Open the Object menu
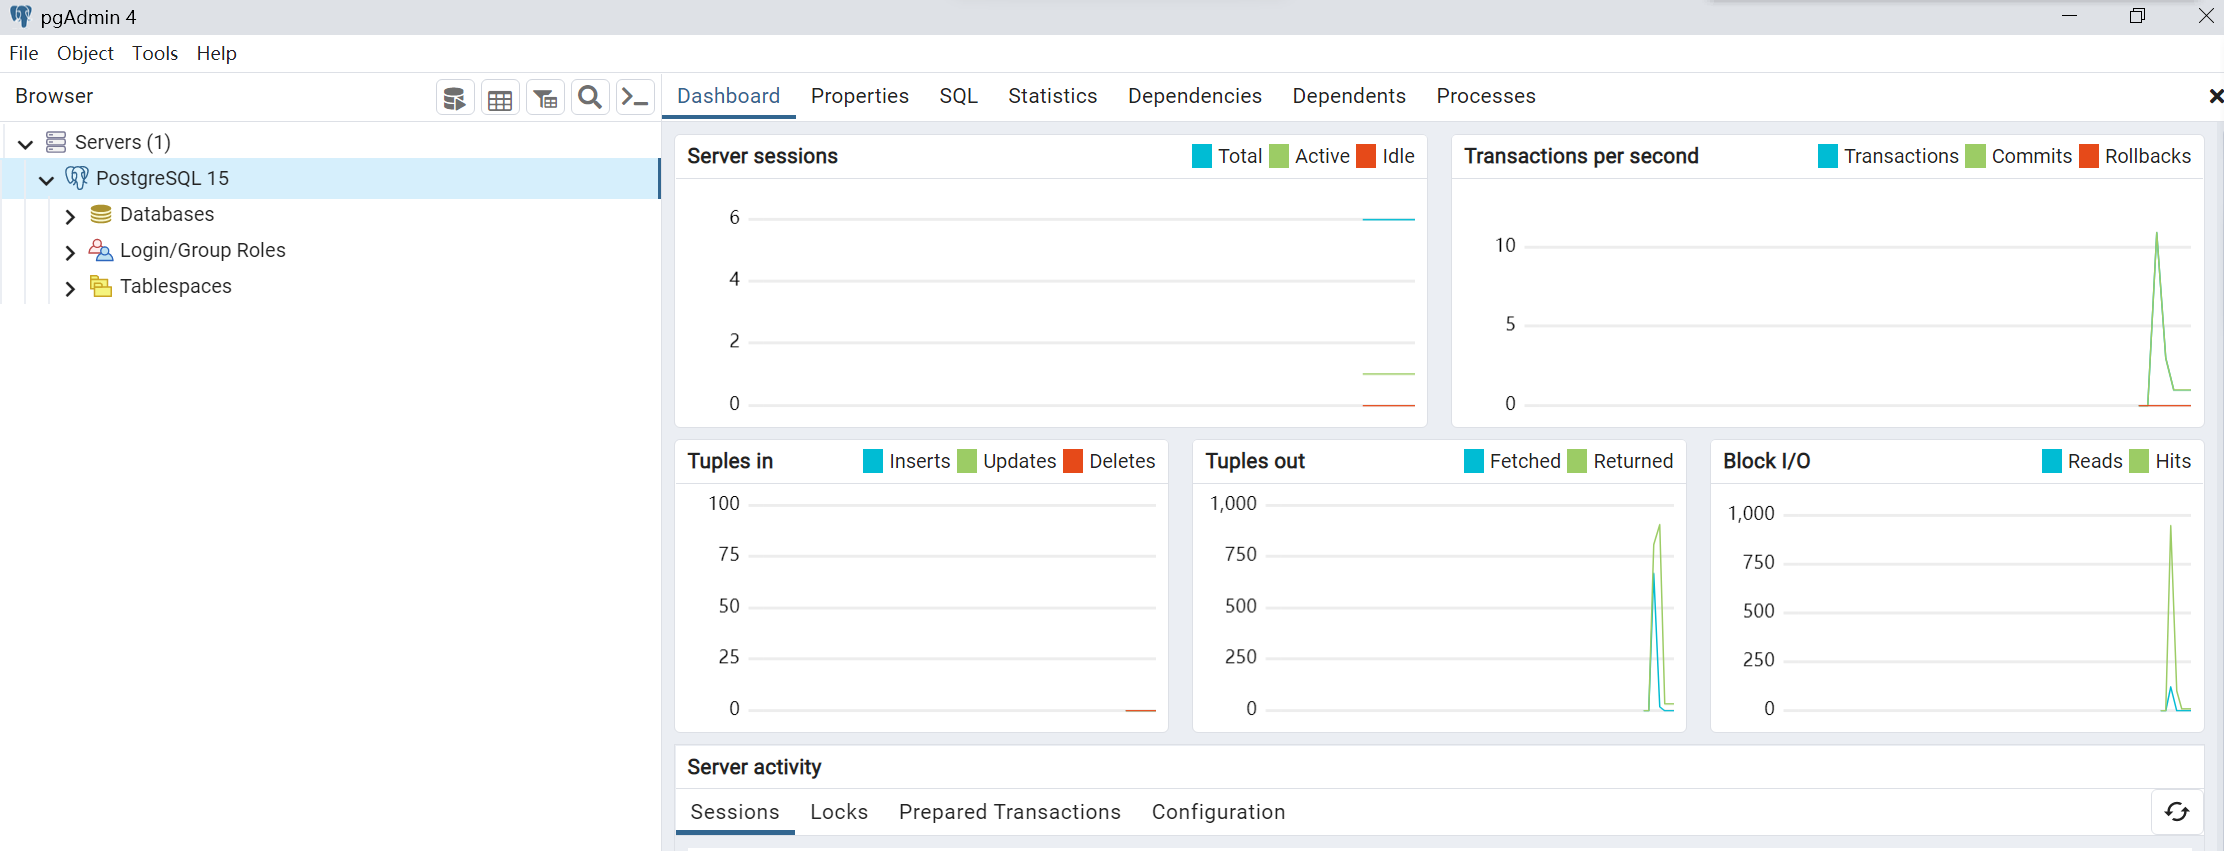 tap(85, 53)
